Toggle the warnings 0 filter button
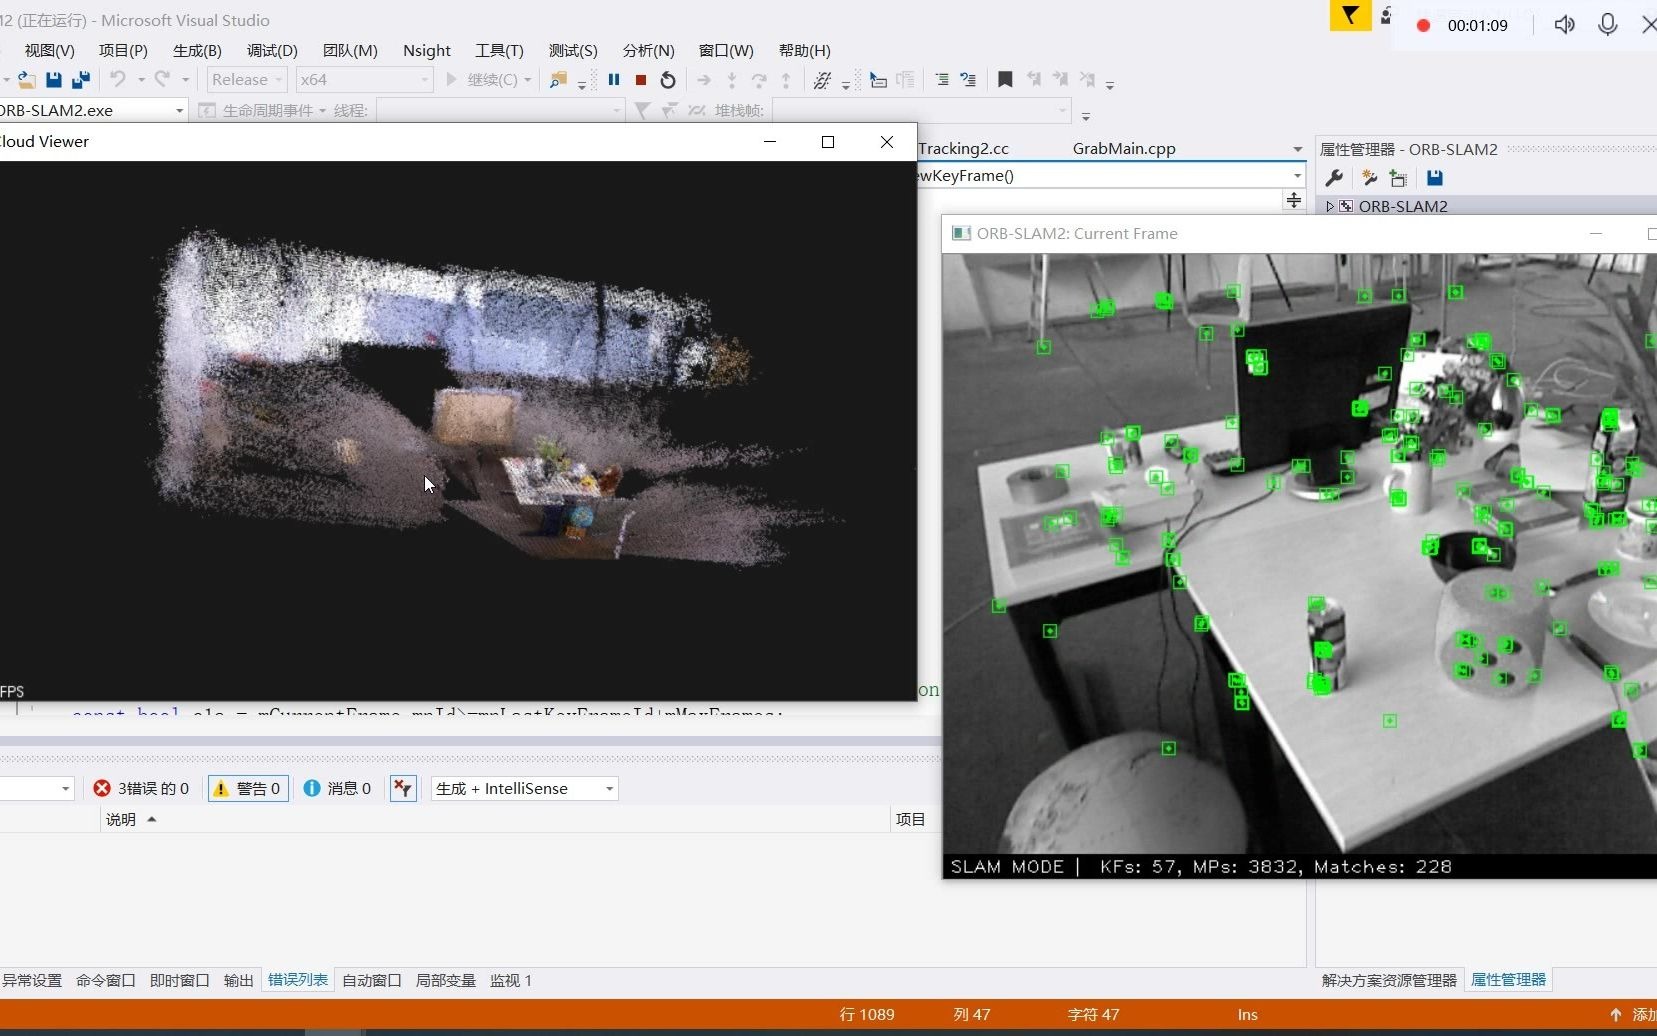The image size is (1657, 1036). [248, 788]
